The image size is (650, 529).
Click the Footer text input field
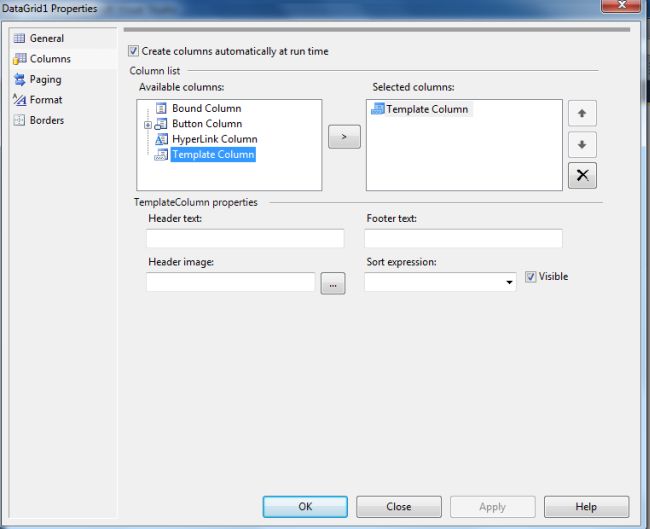463,238
